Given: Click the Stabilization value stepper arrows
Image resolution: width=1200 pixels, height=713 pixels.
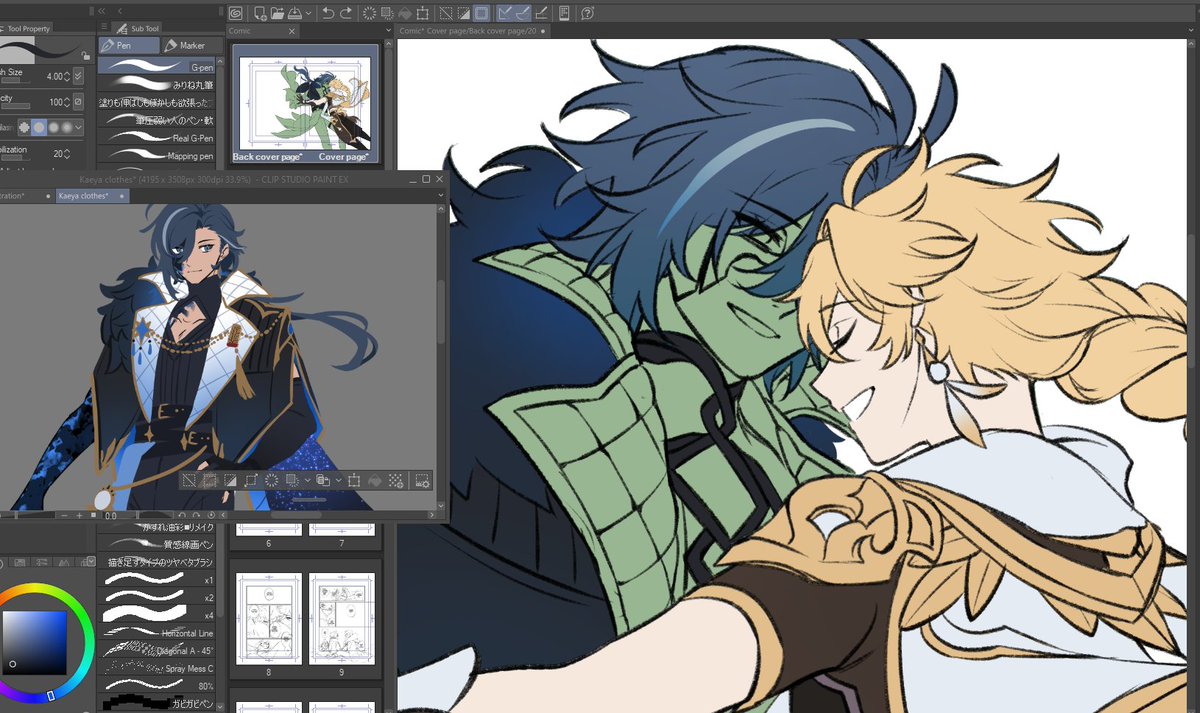Looking at the screenshot, I should (67, 154).
